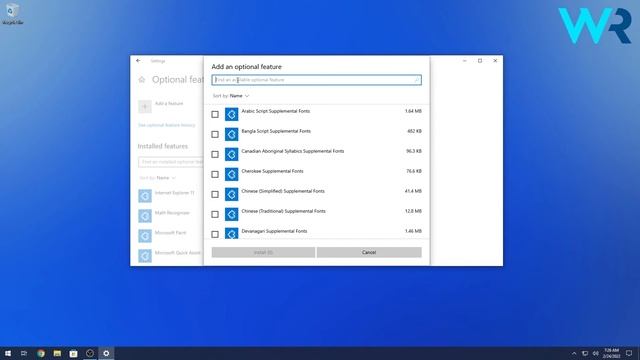Click the Canadian Aboriginal Syllabics feature icon
This screenshot has height=360, width=640.
click(231, 154)
